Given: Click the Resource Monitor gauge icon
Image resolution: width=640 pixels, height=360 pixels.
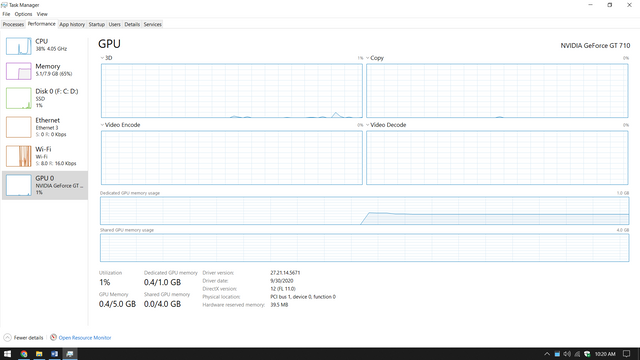Looking at the screenshot, I should (x=53, y=337).
